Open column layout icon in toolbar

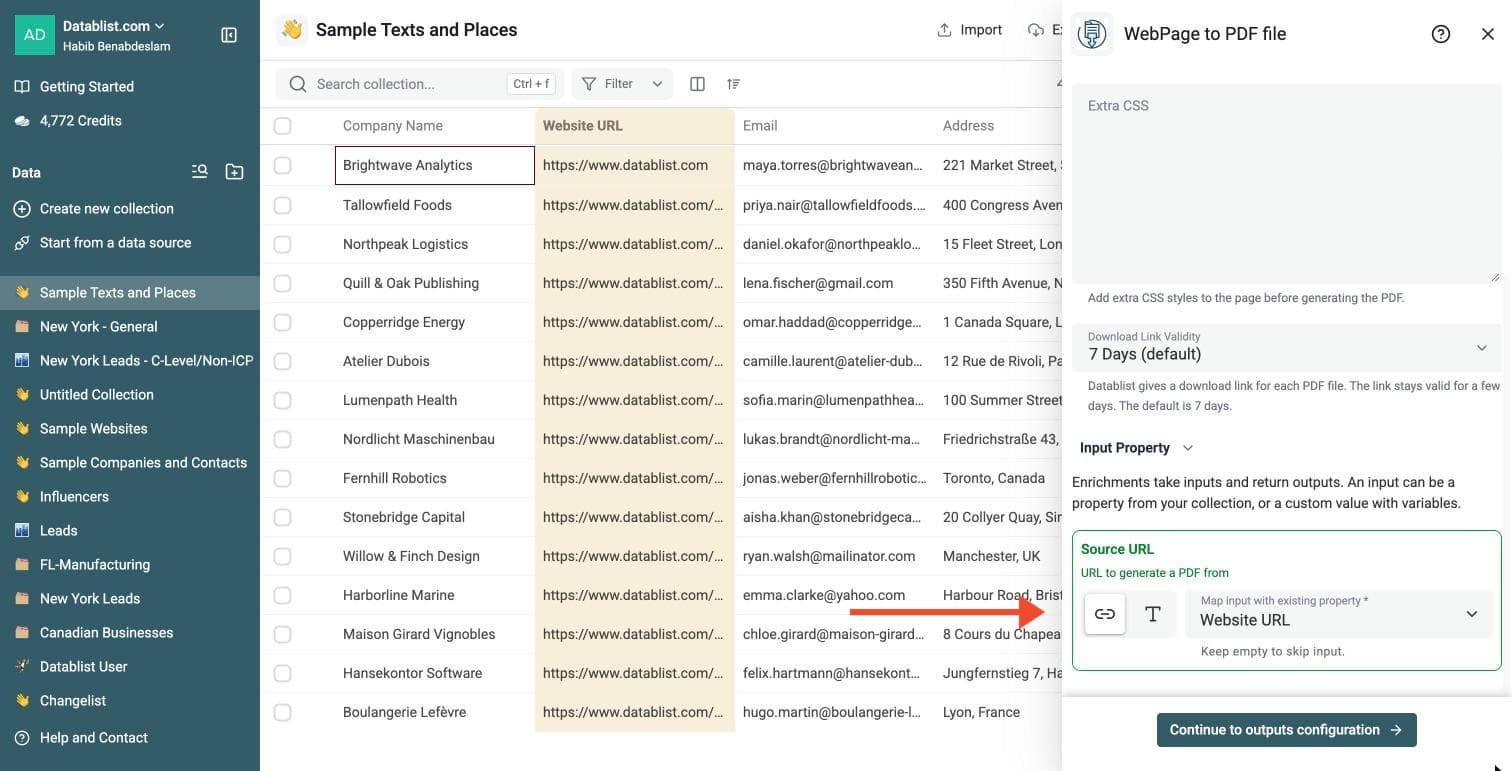pos(698,84)
